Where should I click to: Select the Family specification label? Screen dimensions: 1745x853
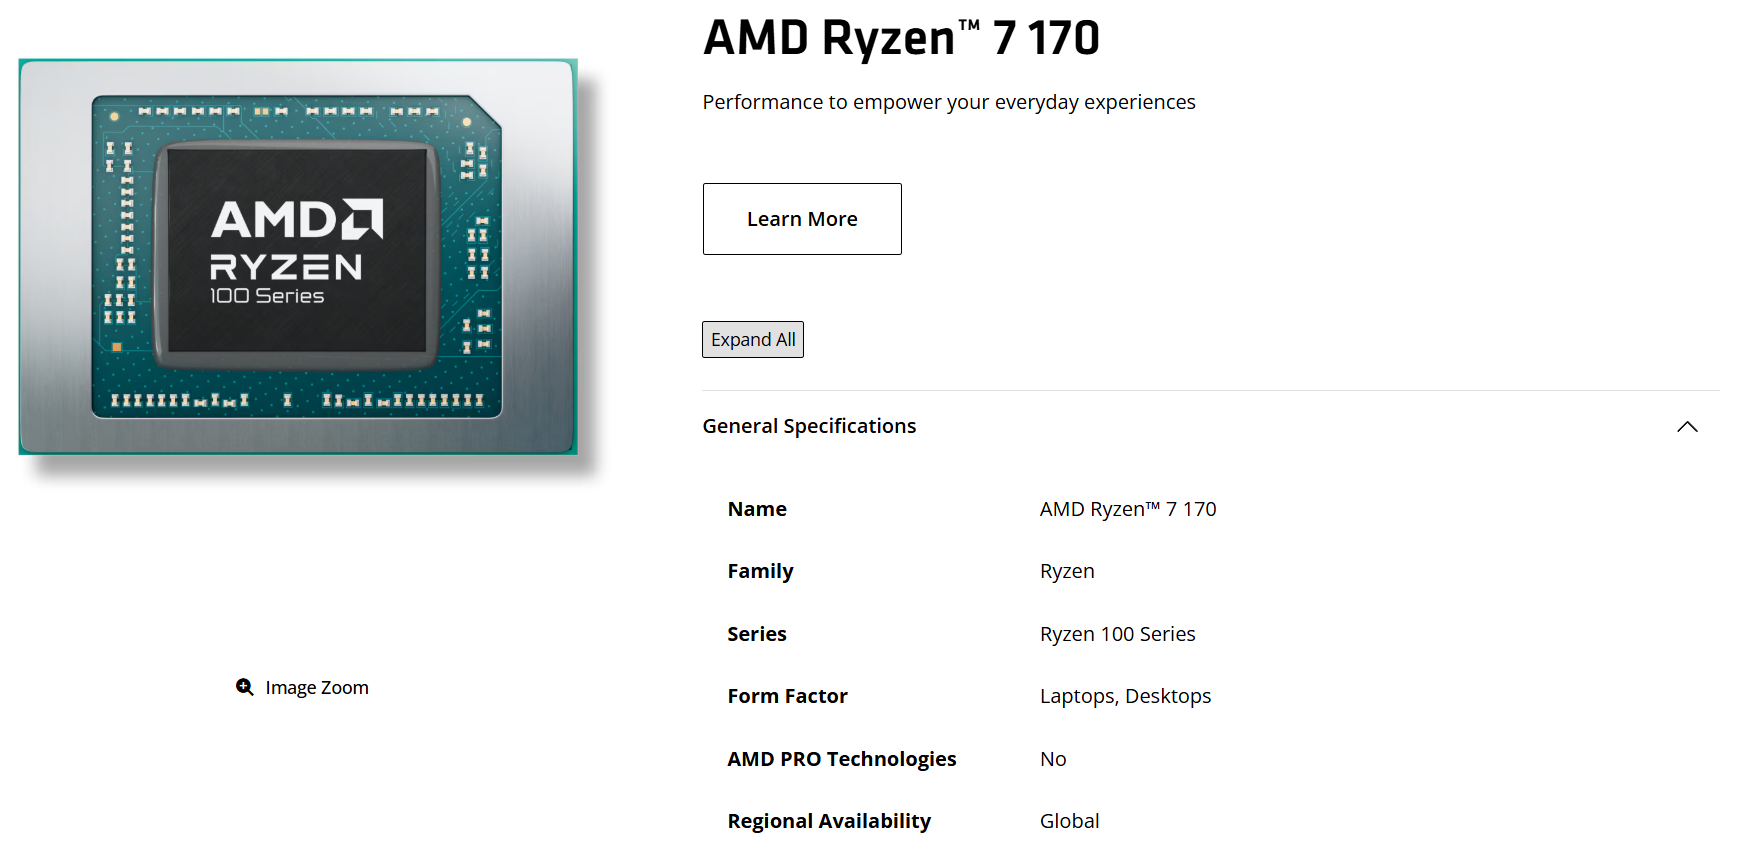pos(760,571)
